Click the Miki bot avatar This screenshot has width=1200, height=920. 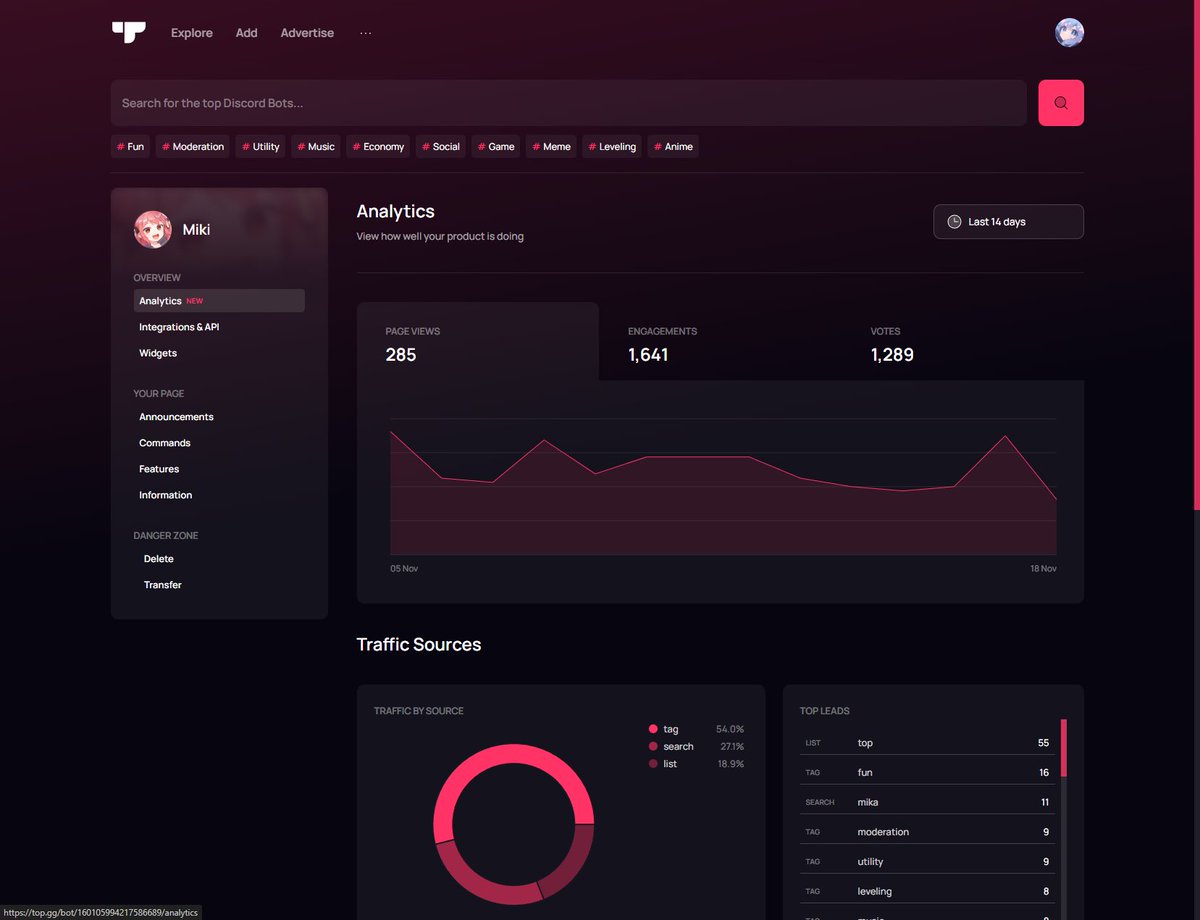tap(153, 229)
